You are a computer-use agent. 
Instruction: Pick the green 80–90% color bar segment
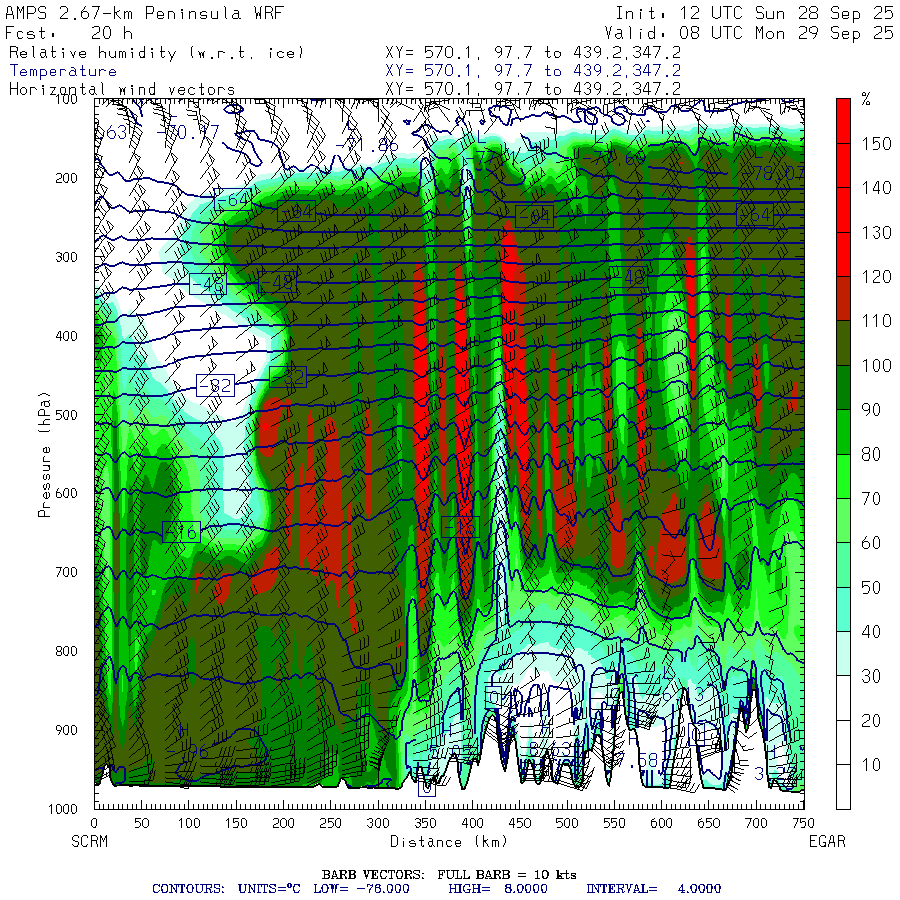[x=843, y=432]
